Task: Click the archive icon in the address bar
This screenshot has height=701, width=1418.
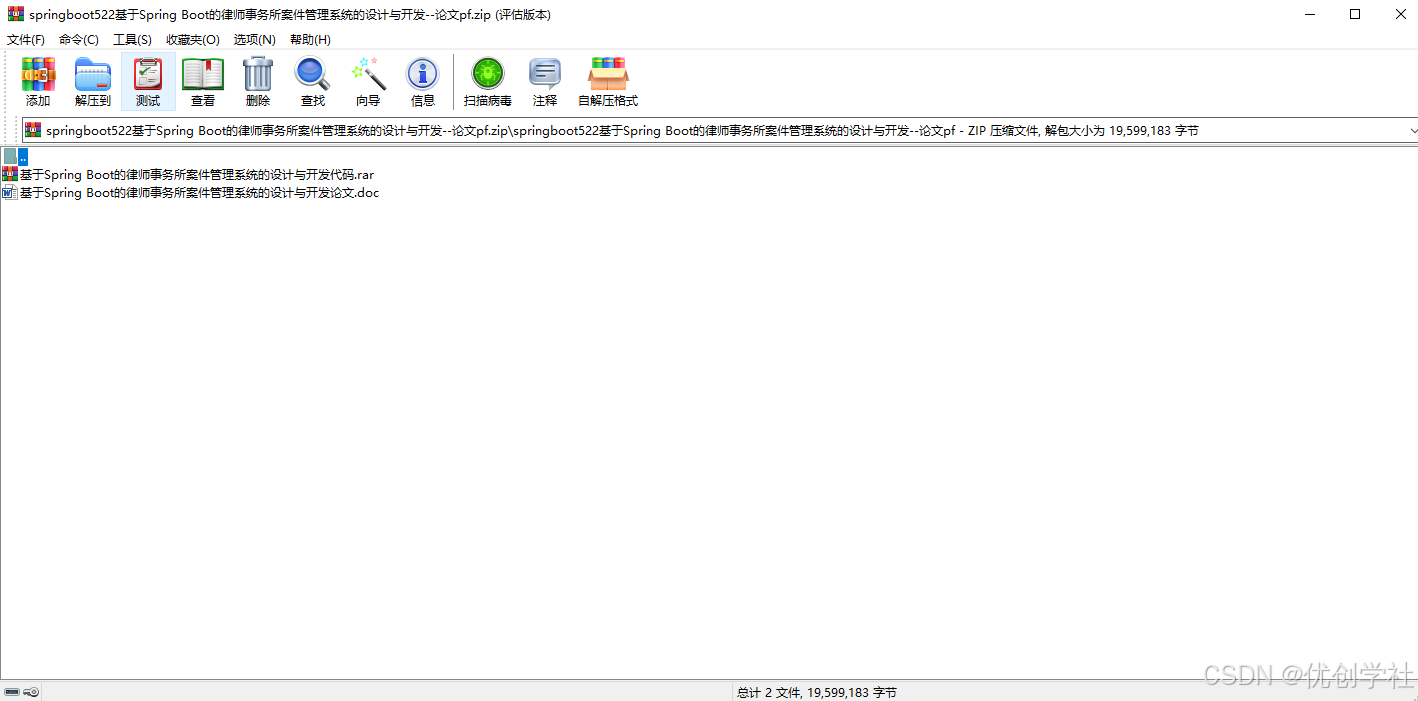Action: pos(33,130)
